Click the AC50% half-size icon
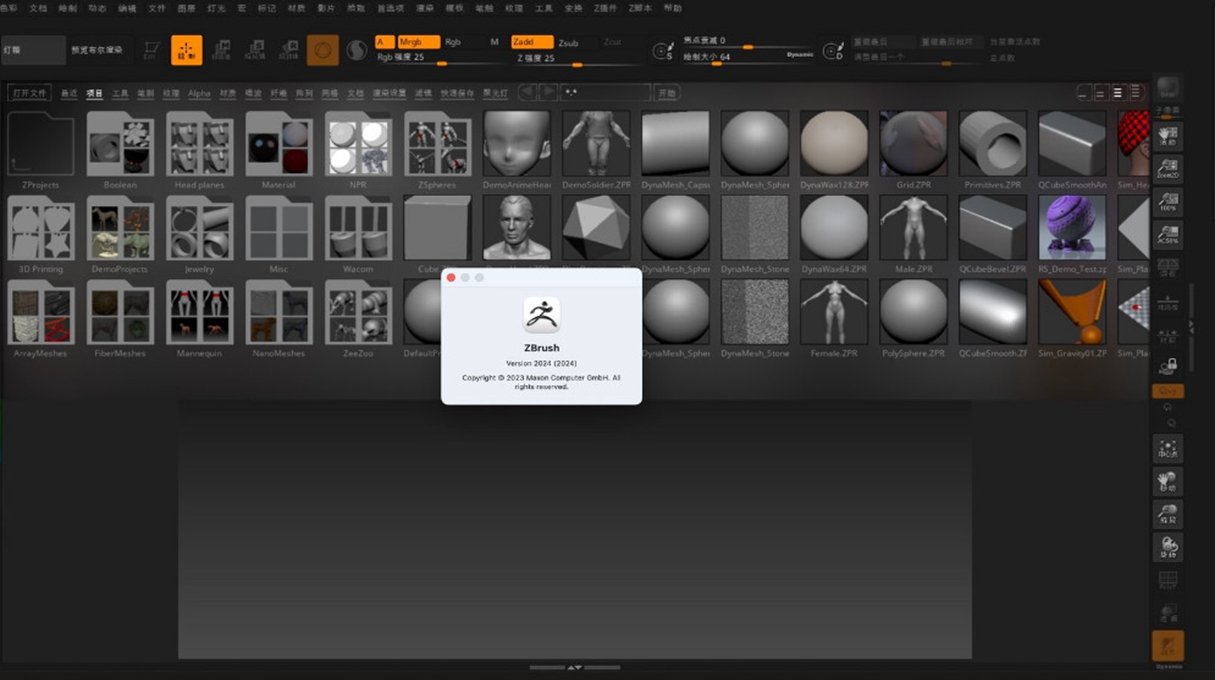Viewport: 1215px width, 680px height. (x=1168, y=237)
